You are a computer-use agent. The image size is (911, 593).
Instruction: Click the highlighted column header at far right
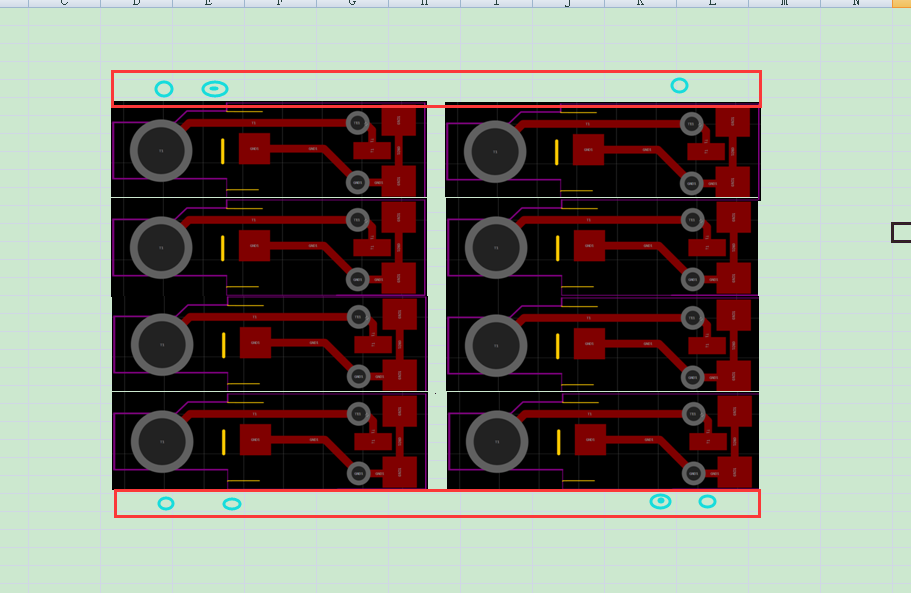coord(901,3)
